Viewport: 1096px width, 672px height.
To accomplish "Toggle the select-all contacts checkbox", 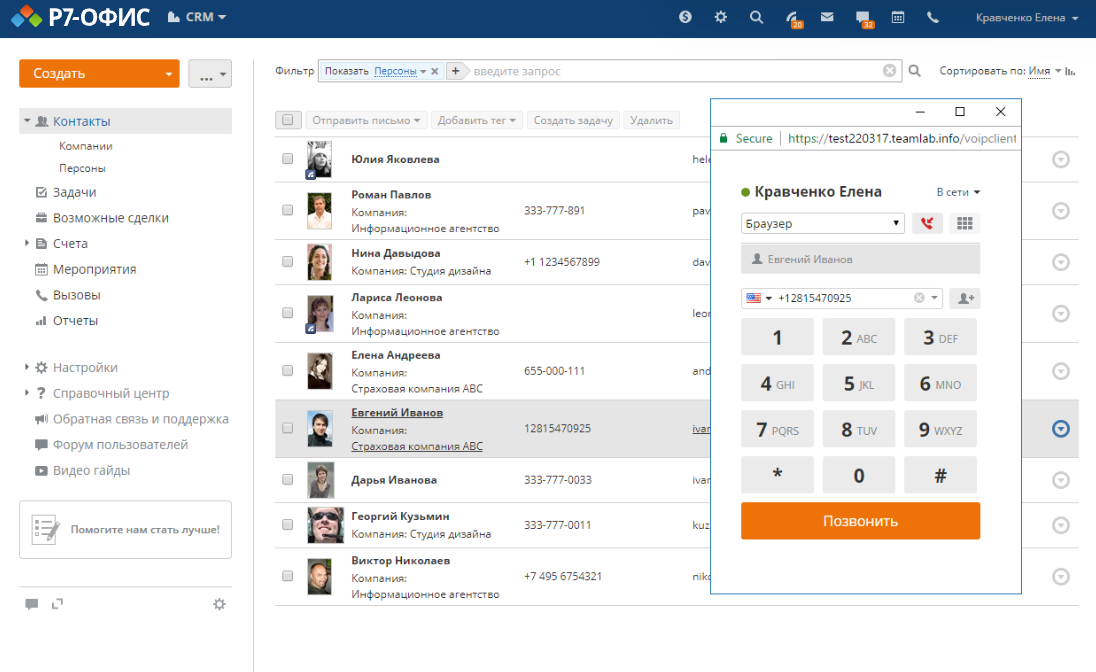I will [x=288, y=120].
